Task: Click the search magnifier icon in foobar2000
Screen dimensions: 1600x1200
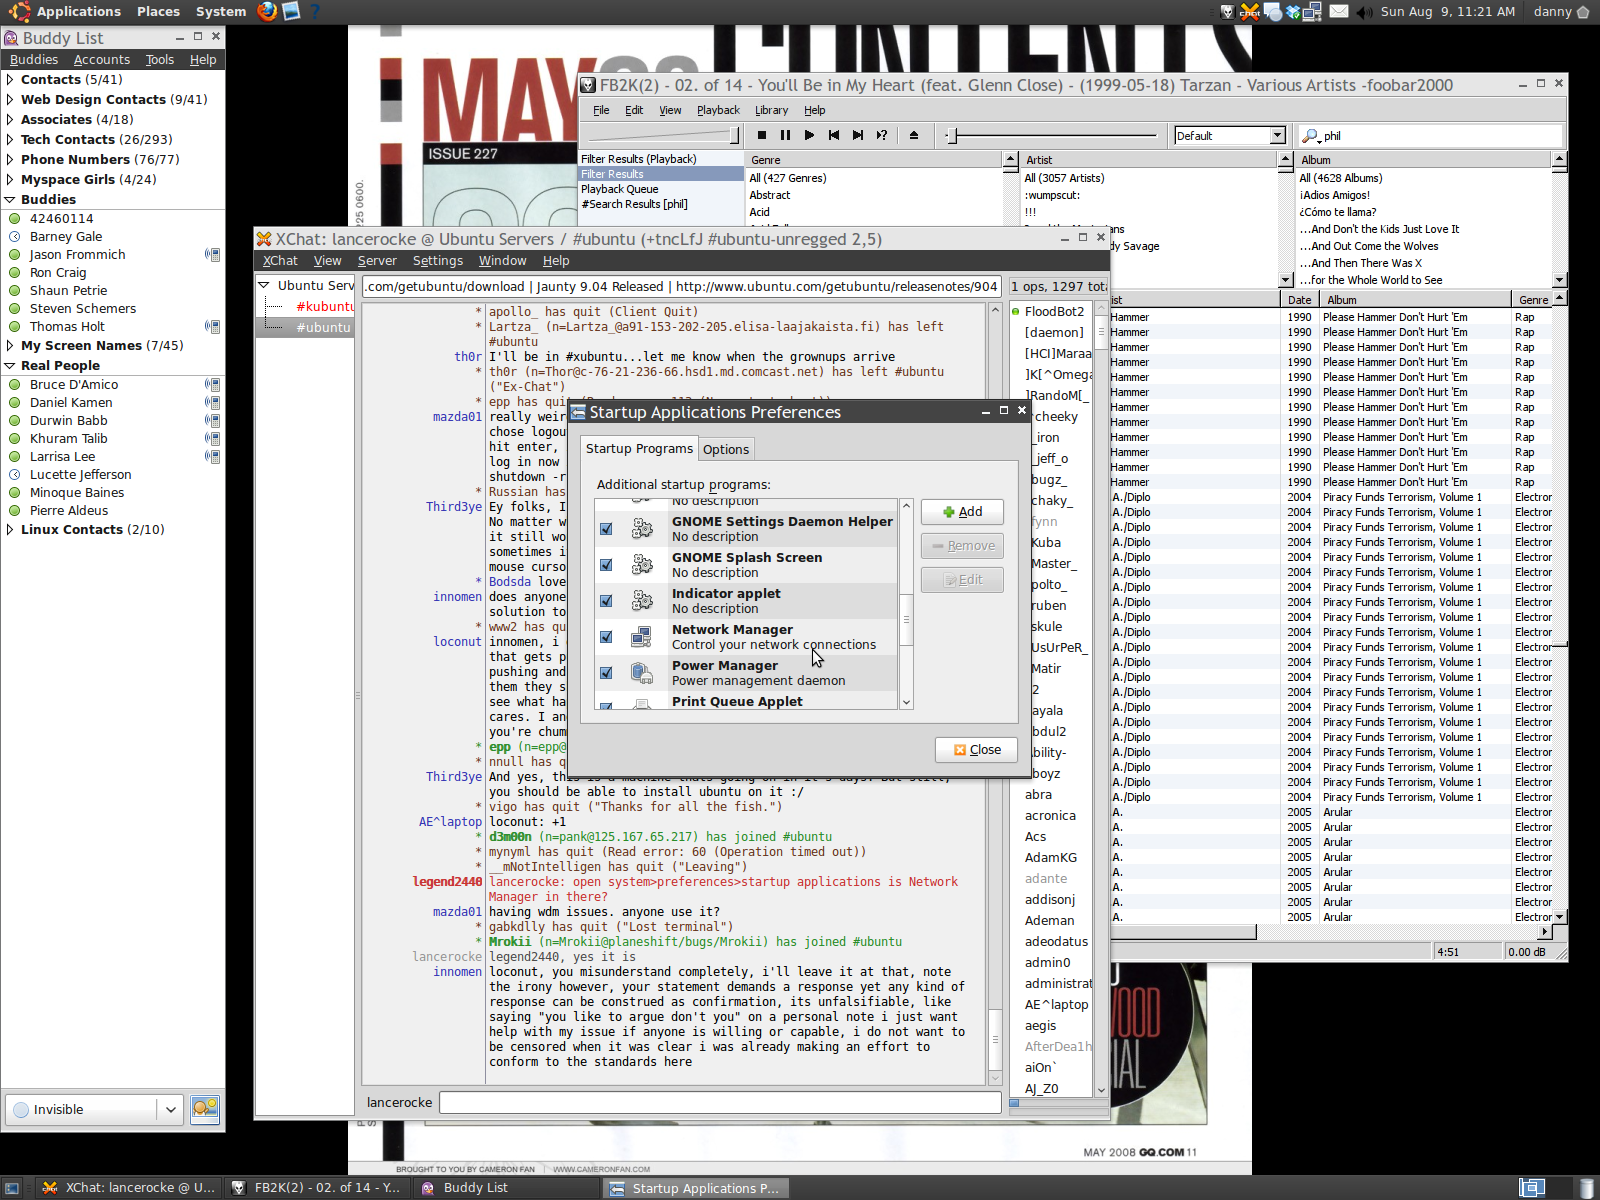Action: point(1311,136)
